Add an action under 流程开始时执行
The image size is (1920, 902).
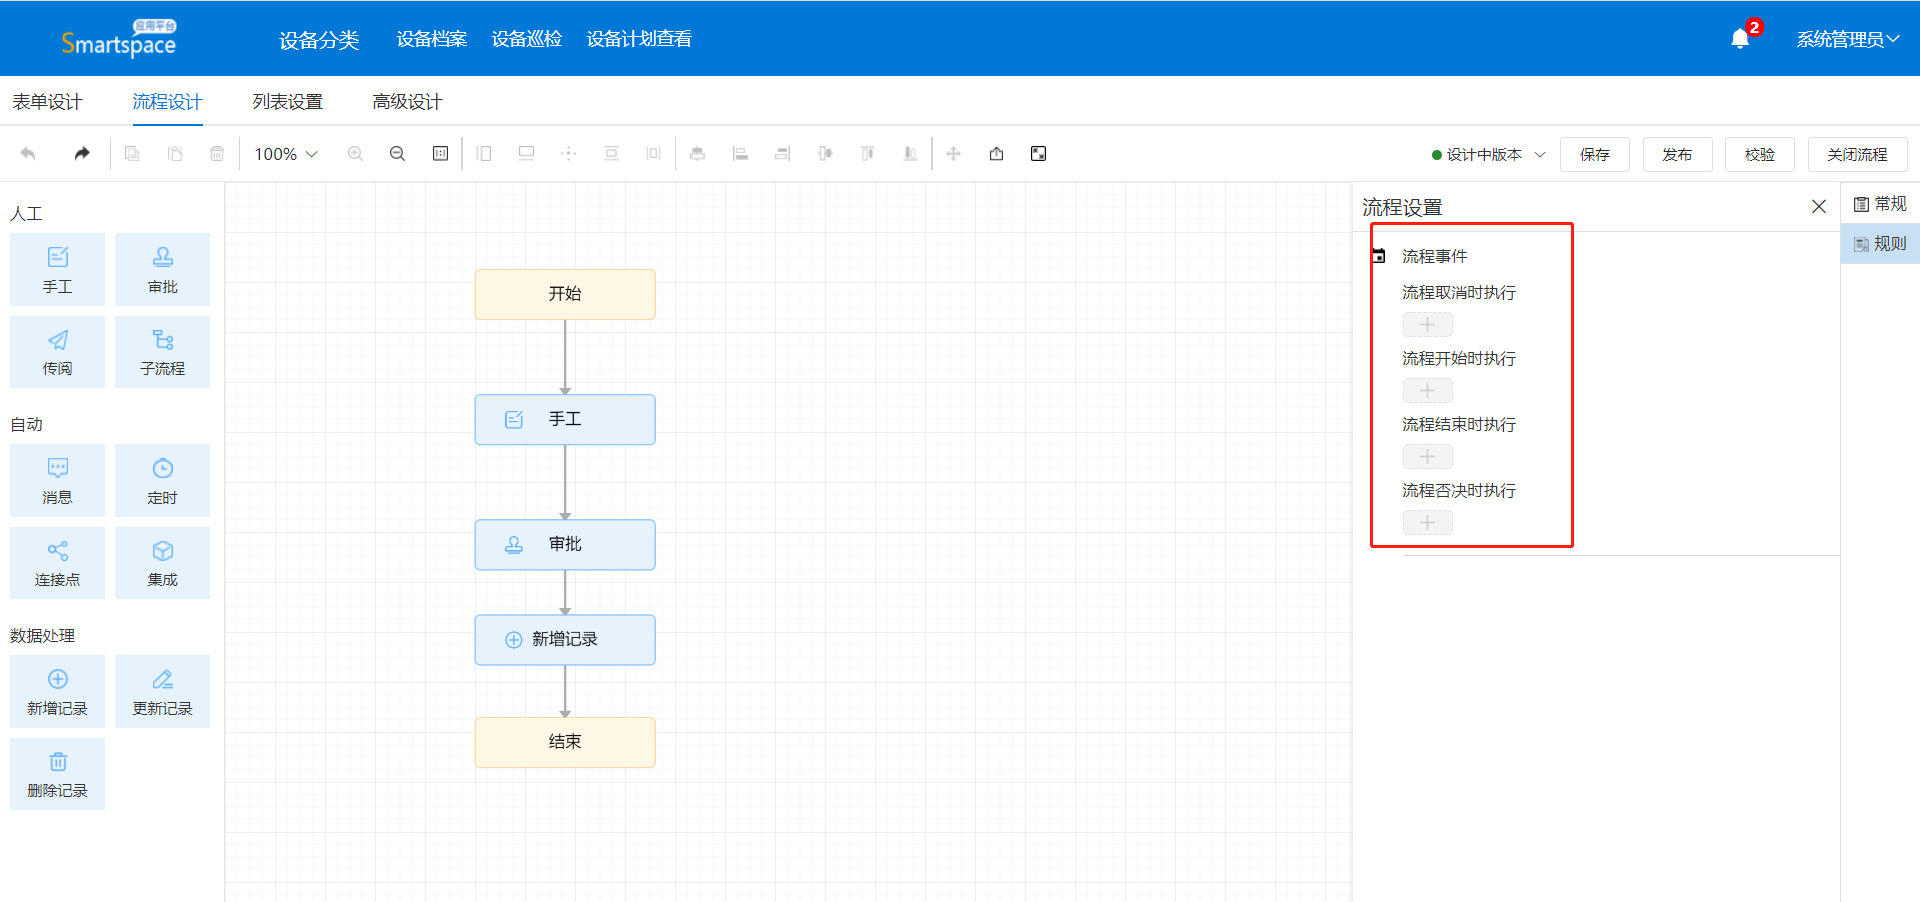point(1428,391)
